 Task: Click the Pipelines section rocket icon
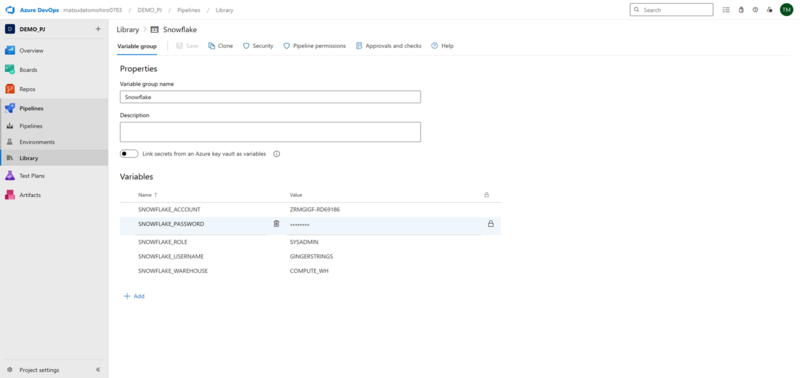point(10,108)
